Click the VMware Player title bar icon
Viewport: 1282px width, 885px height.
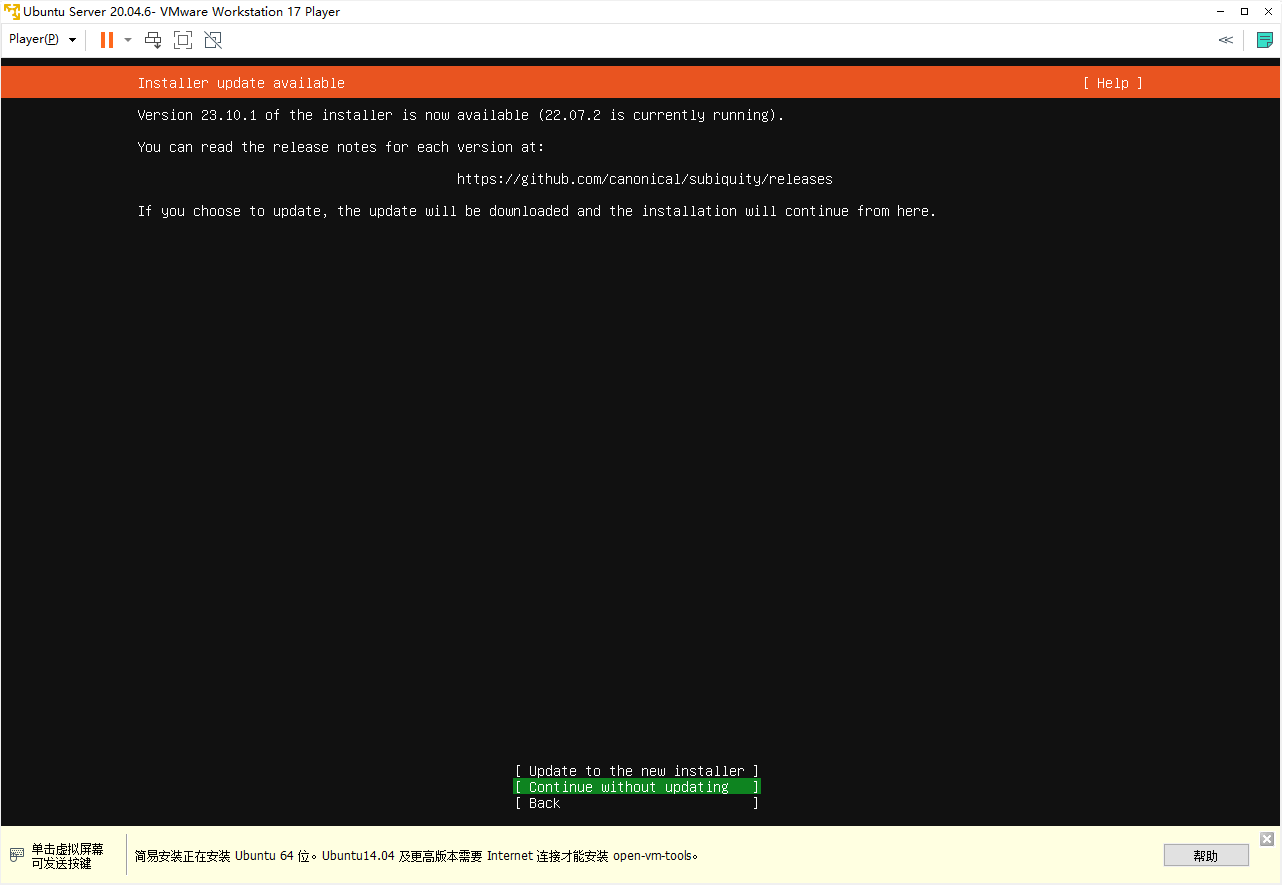pos(11,12)
